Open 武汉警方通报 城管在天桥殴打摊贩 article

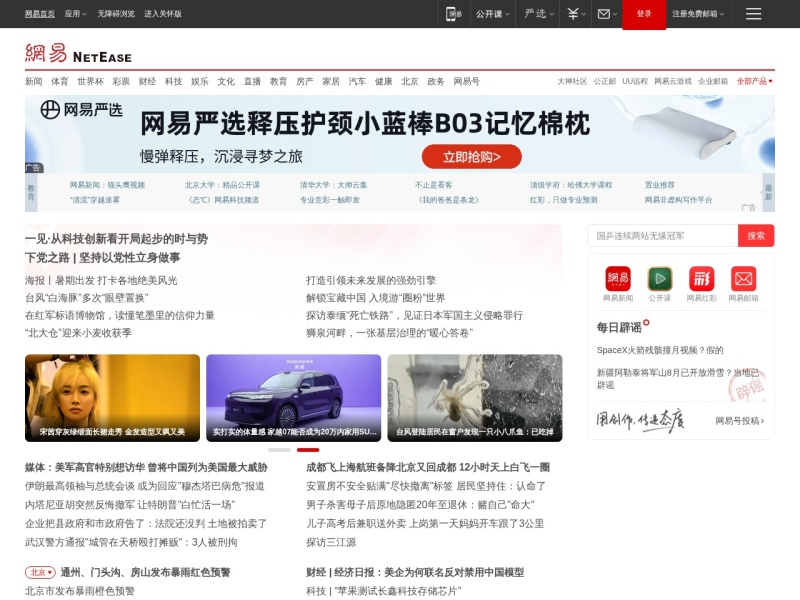click(x=131, y=542)
